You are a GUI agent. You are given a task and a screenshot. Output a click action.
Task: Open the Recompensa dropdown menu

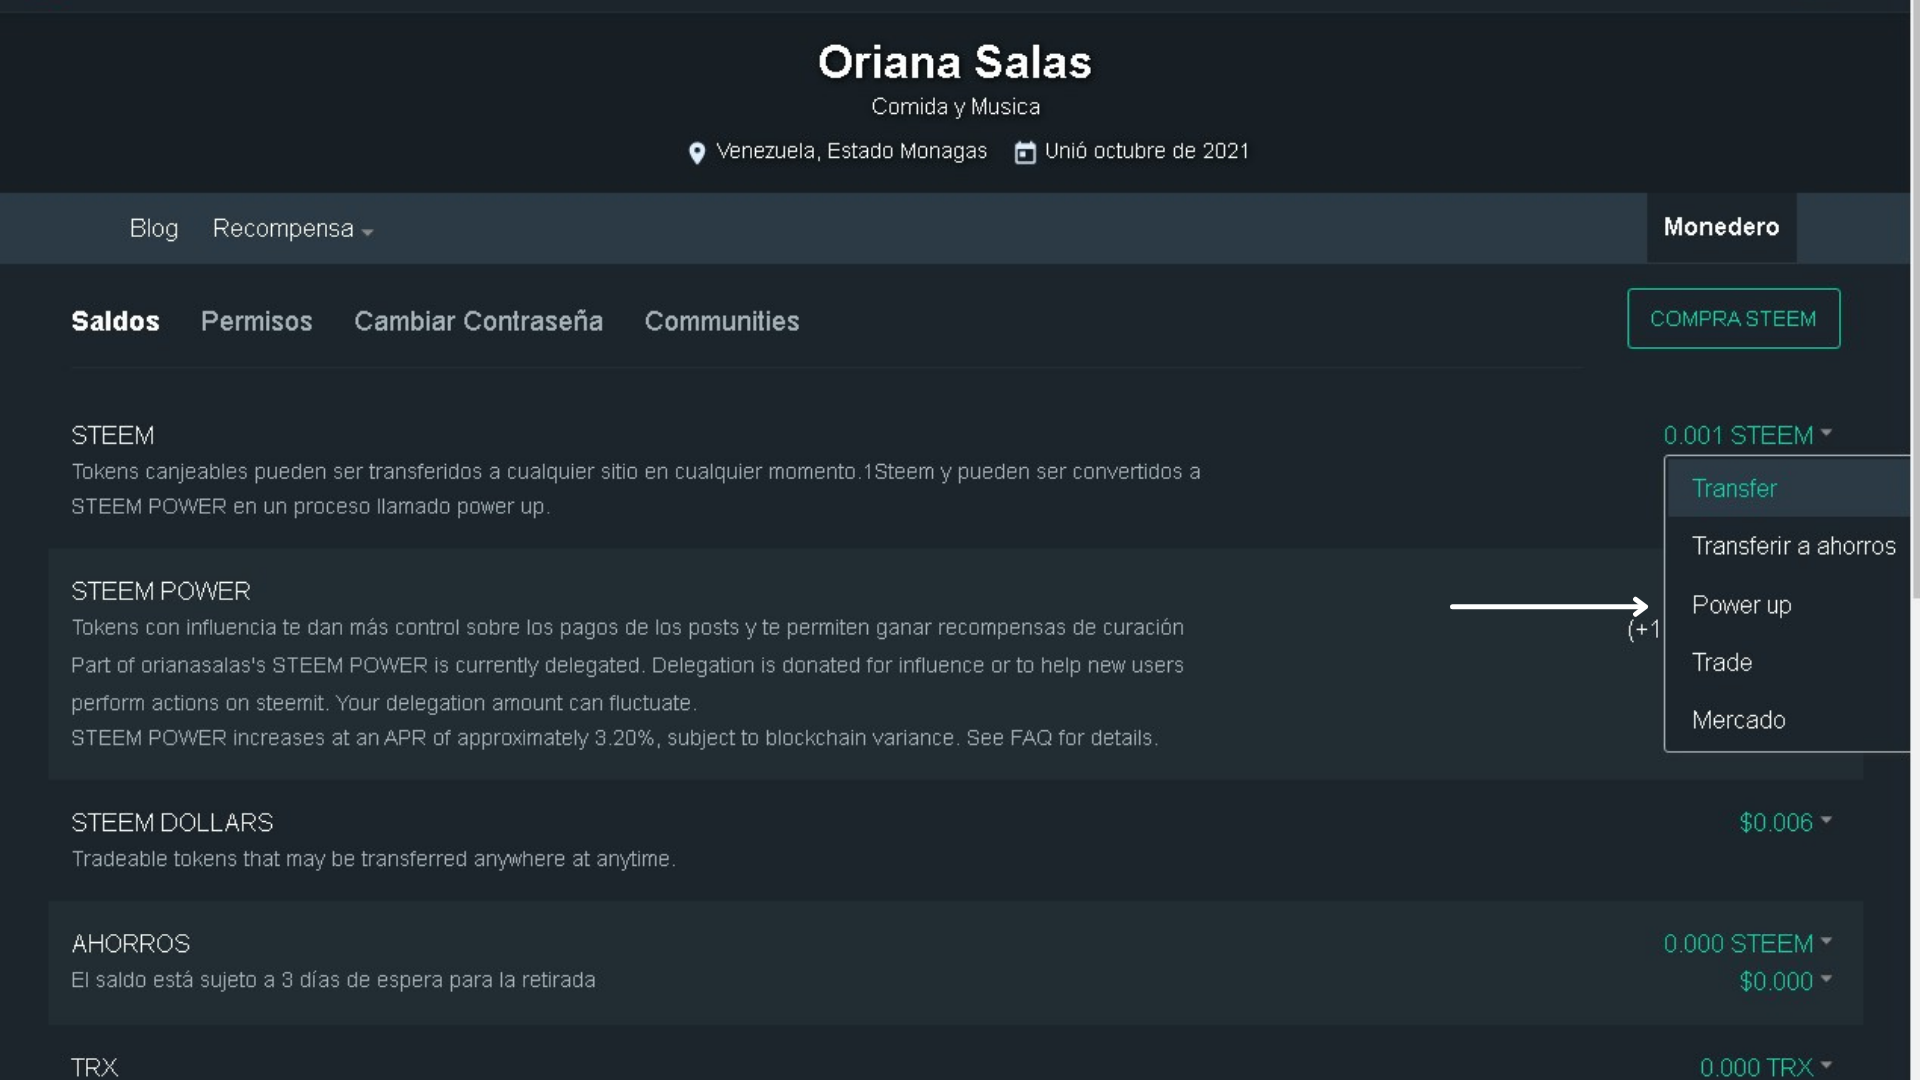[x=292, y=229]
